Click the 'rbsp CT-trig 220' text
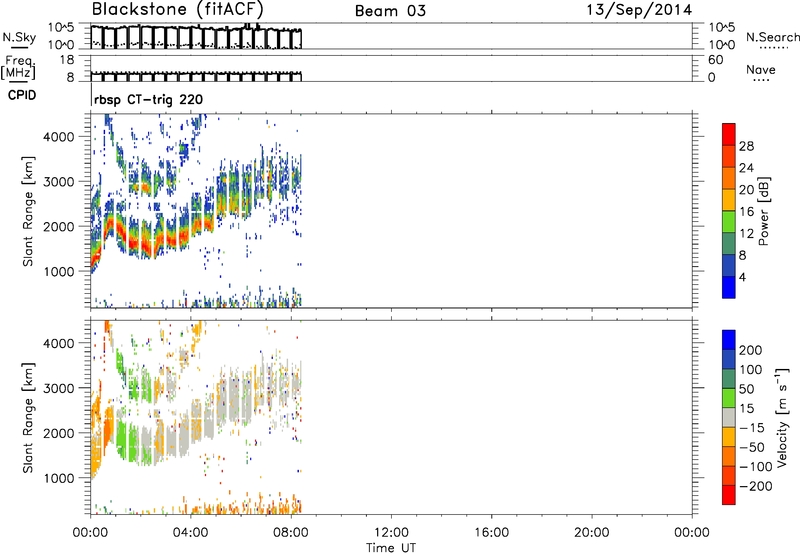800x554 pixels. pos(148,99)
